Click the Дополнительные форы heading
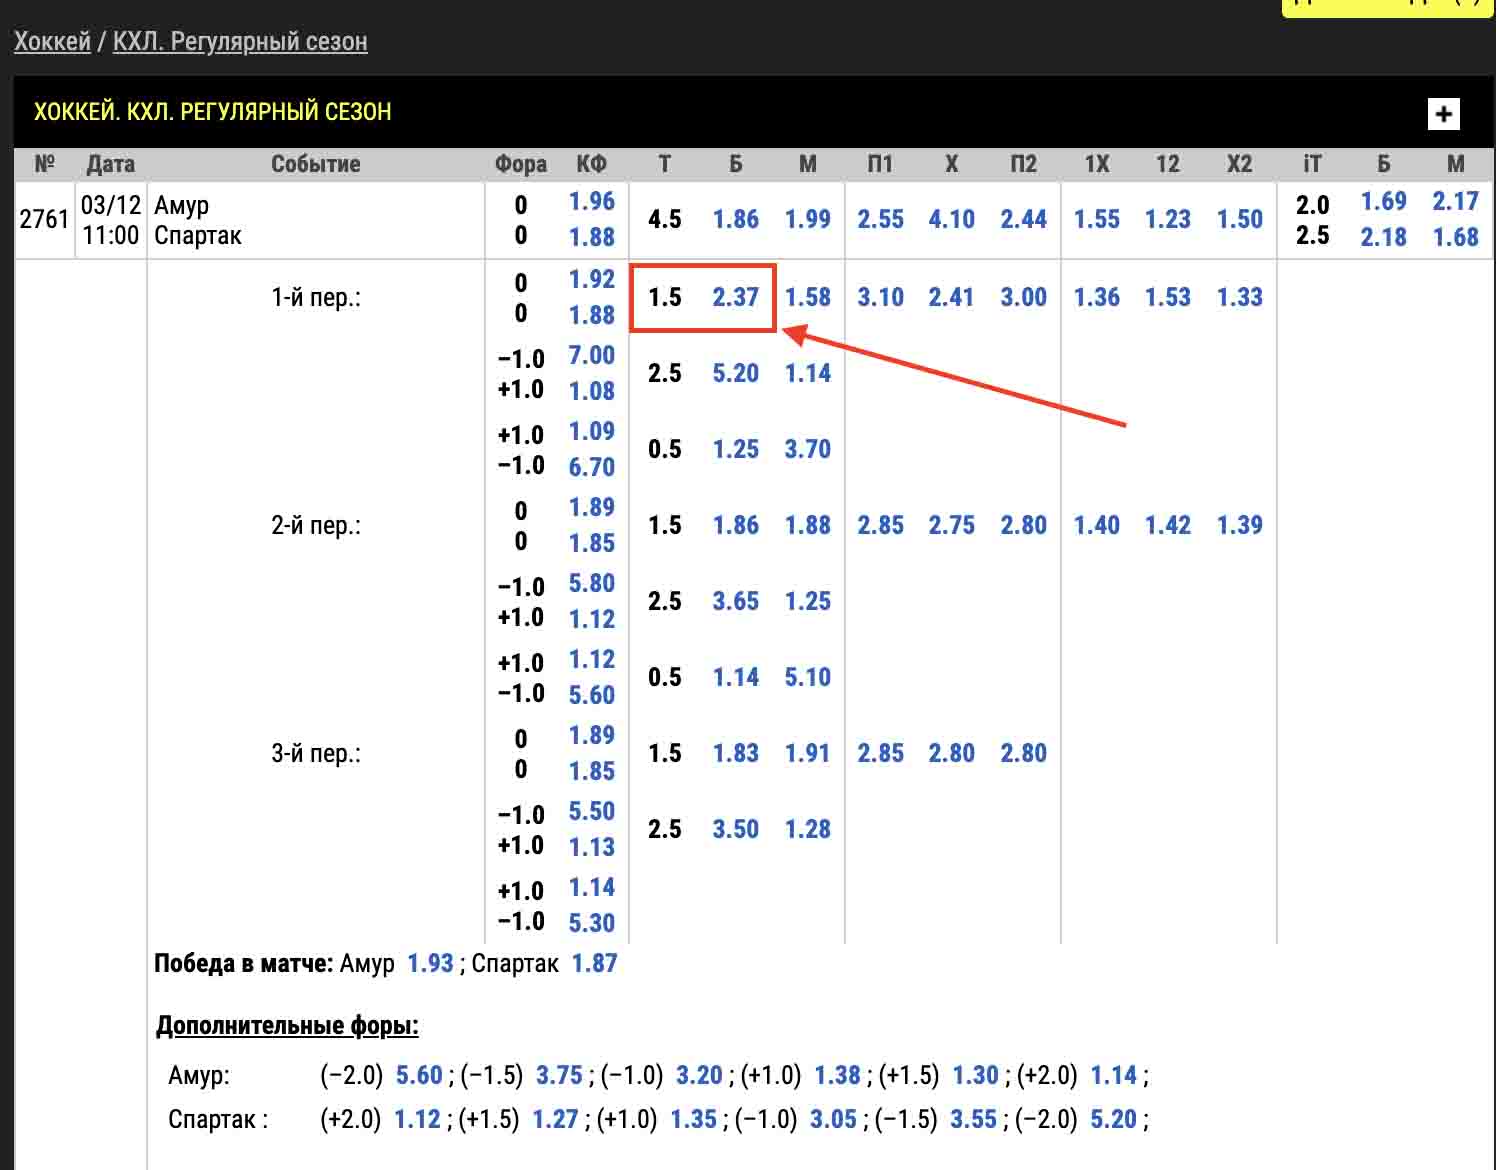This screenshot has width=1496, height=1170. click(288, 1026)
